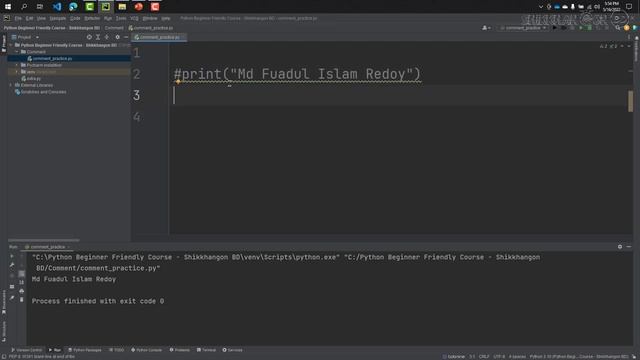Image resolution: width=640 pixels, height=360 pixels.
Task: Toggle tool window bars icon at bottom-left corner
Action: pyautogui.click(x=3, y=356)
